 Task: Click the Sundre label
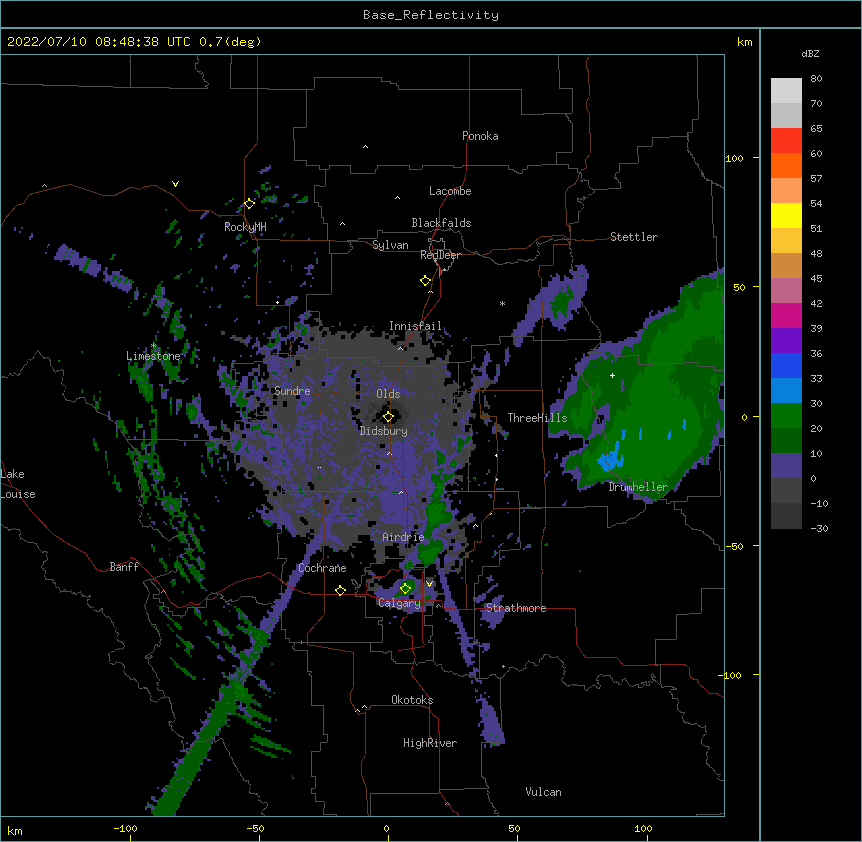click(x=292, y=391)
